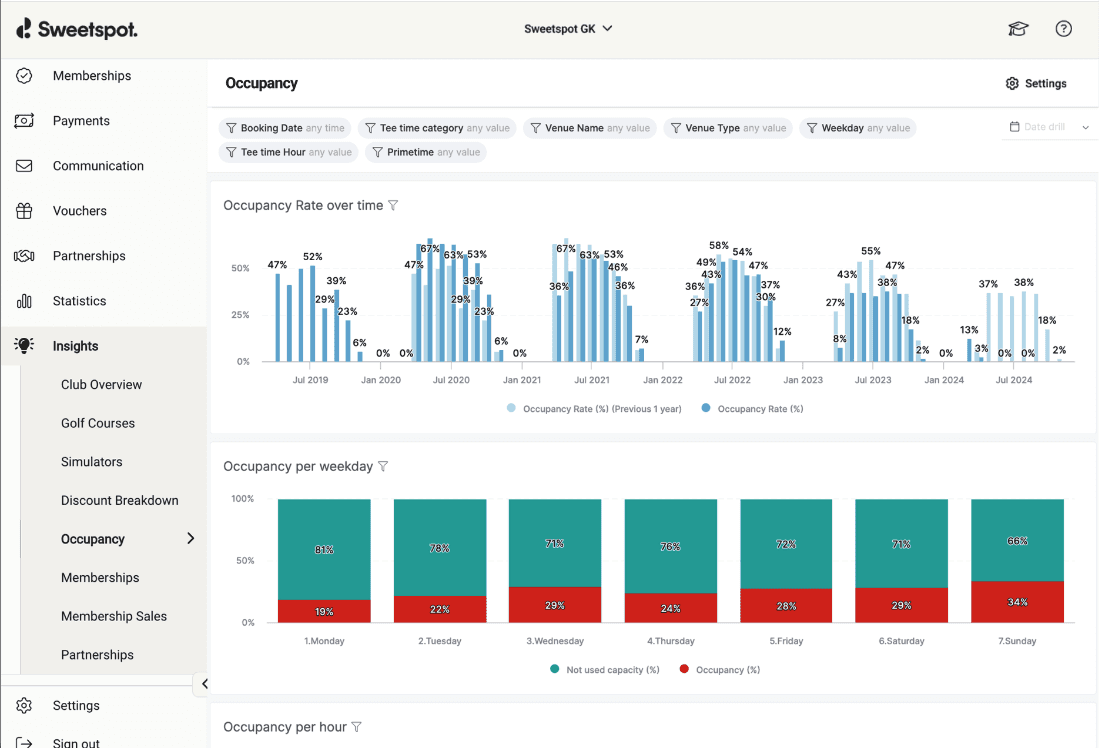Open the Sweetspot GK club dropdown

click(x=568, y=29)
